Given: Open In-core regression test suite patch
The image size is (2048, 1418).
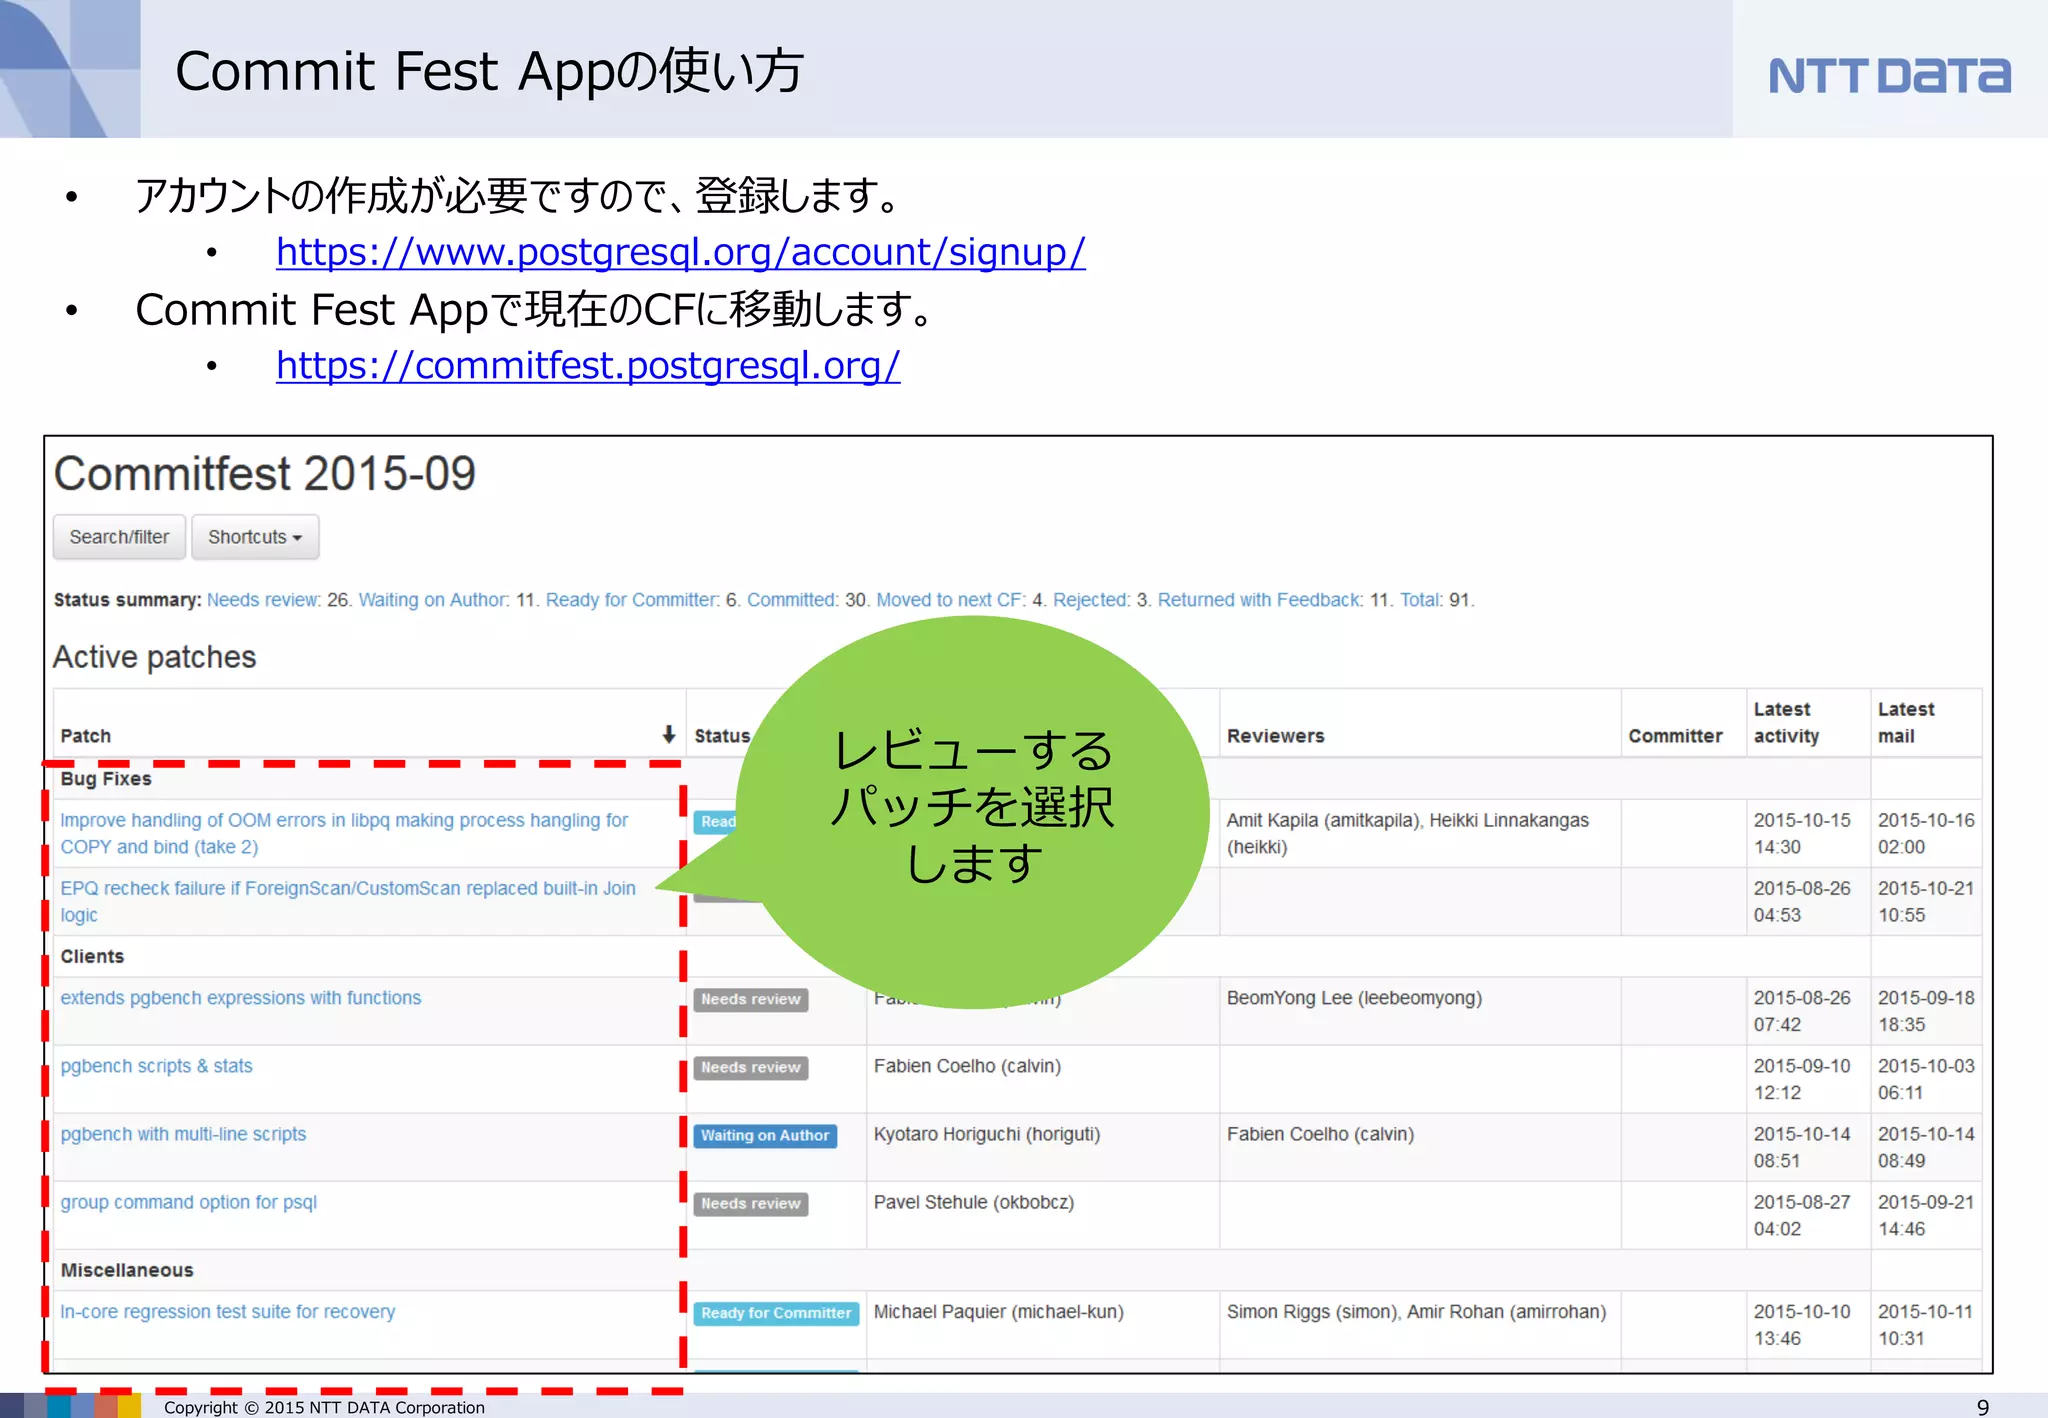Looking at the screenshot, I should pyautogui.click(x=228, y=1312).
